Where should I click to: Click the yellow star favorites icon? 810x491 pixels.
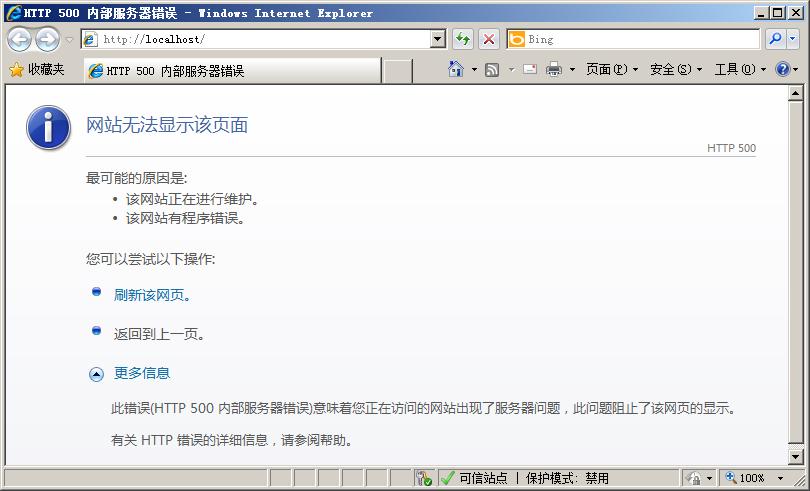tap(17, 70)
